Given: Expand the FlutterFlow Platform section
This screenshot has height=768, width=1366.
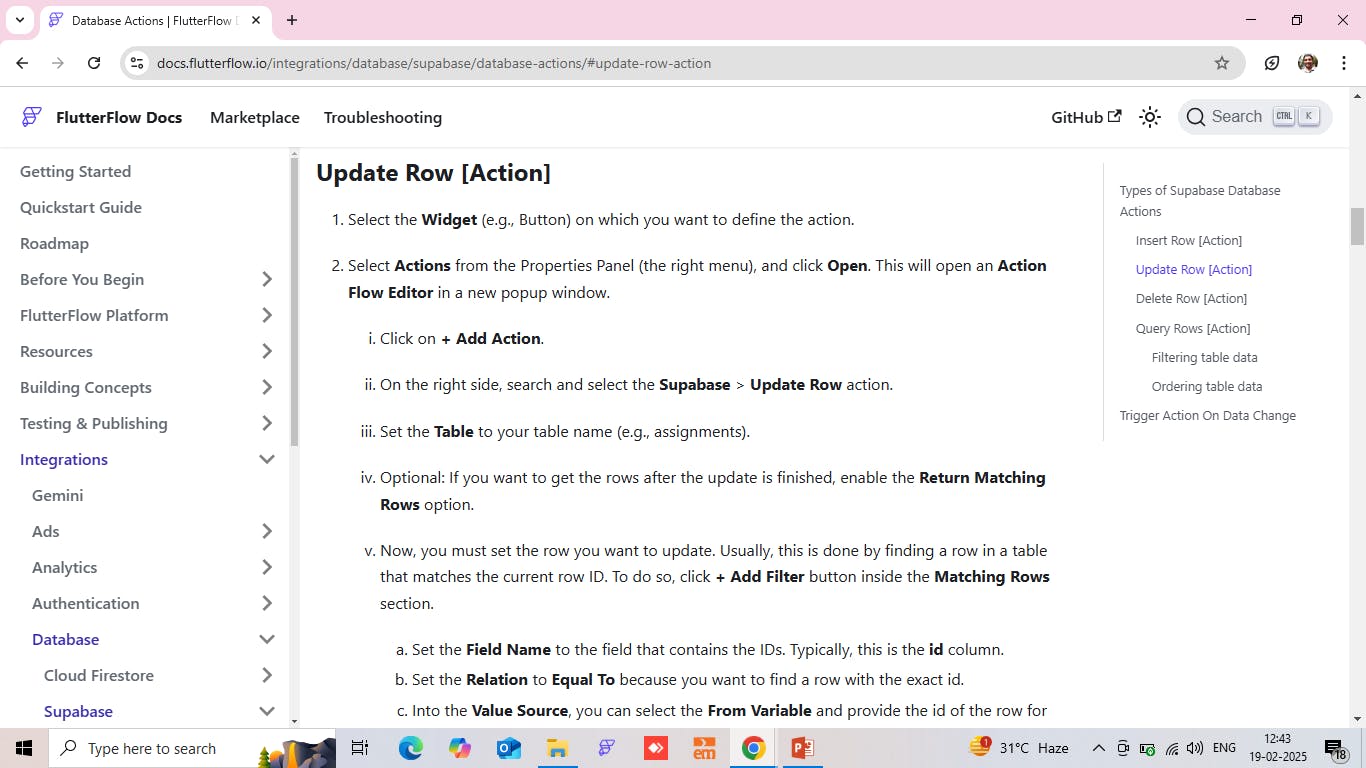Looking at the screenshot, I should tap(267, 315).
